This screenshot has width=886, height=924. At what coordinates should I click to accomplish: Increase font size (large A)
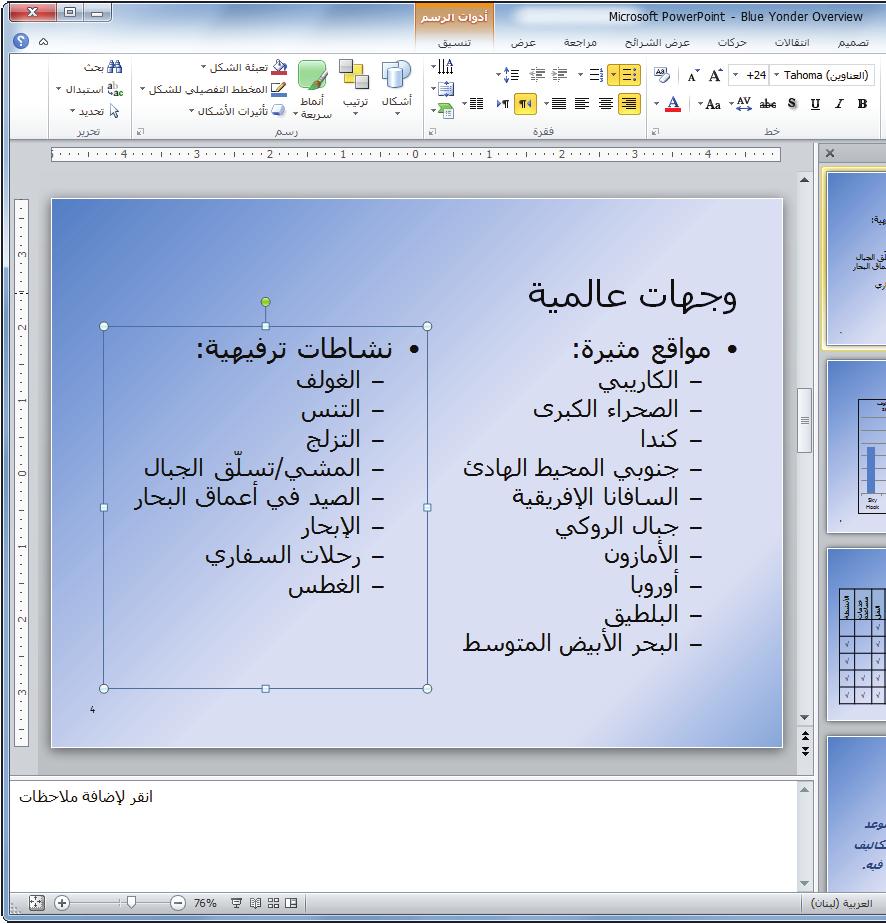point(715,75)
